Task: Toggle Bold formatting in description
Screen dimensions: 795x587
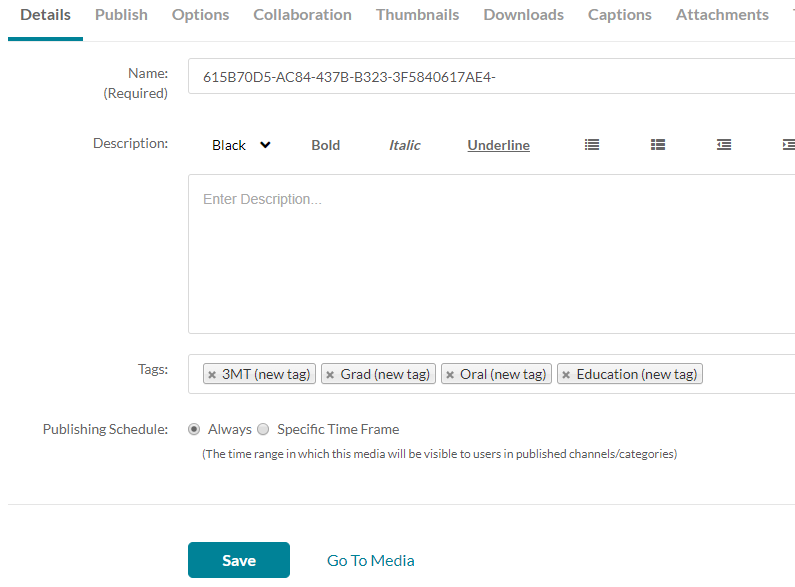Action: tap(326, 145)
